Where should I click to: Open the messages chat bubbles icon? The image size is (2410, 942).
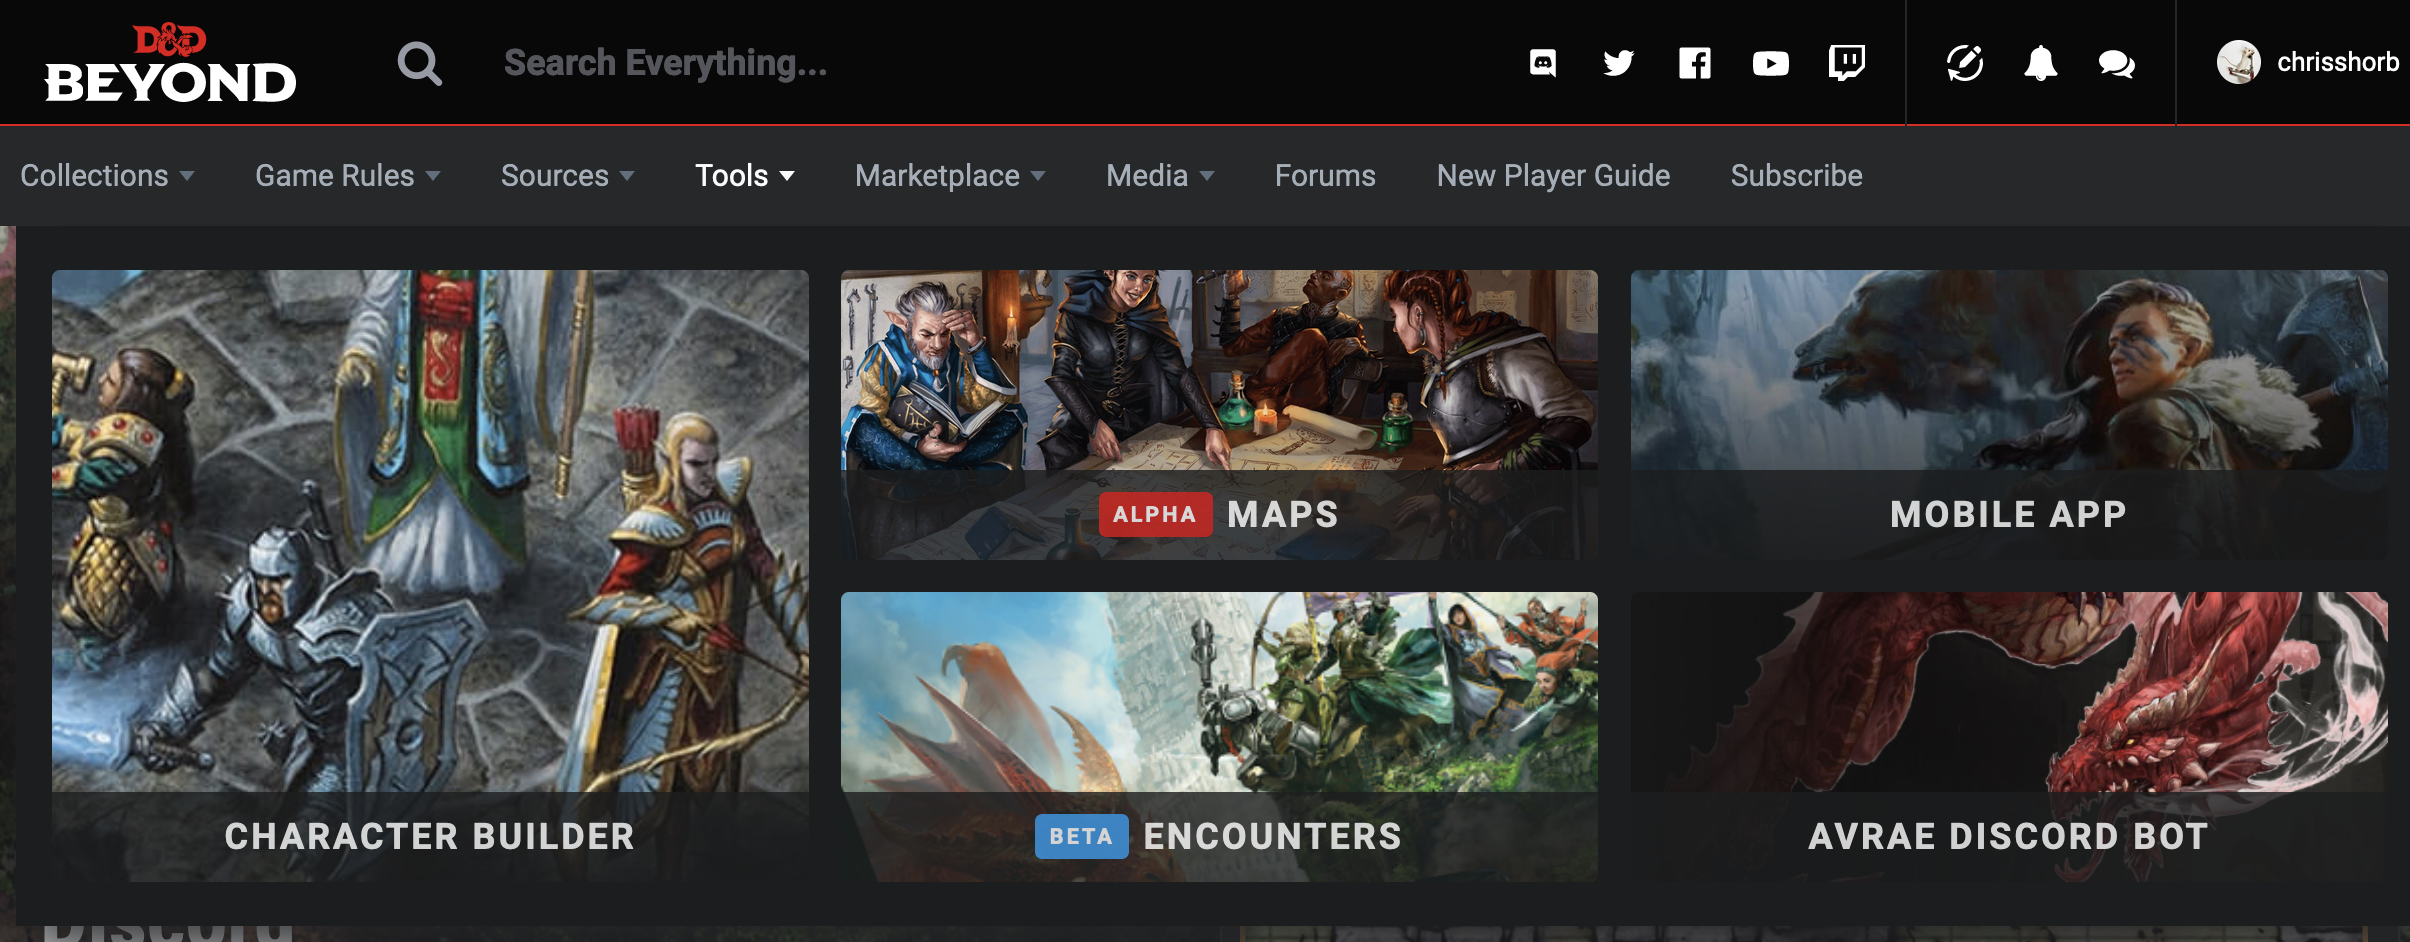pyautogui.click(x=2117, y=64)
